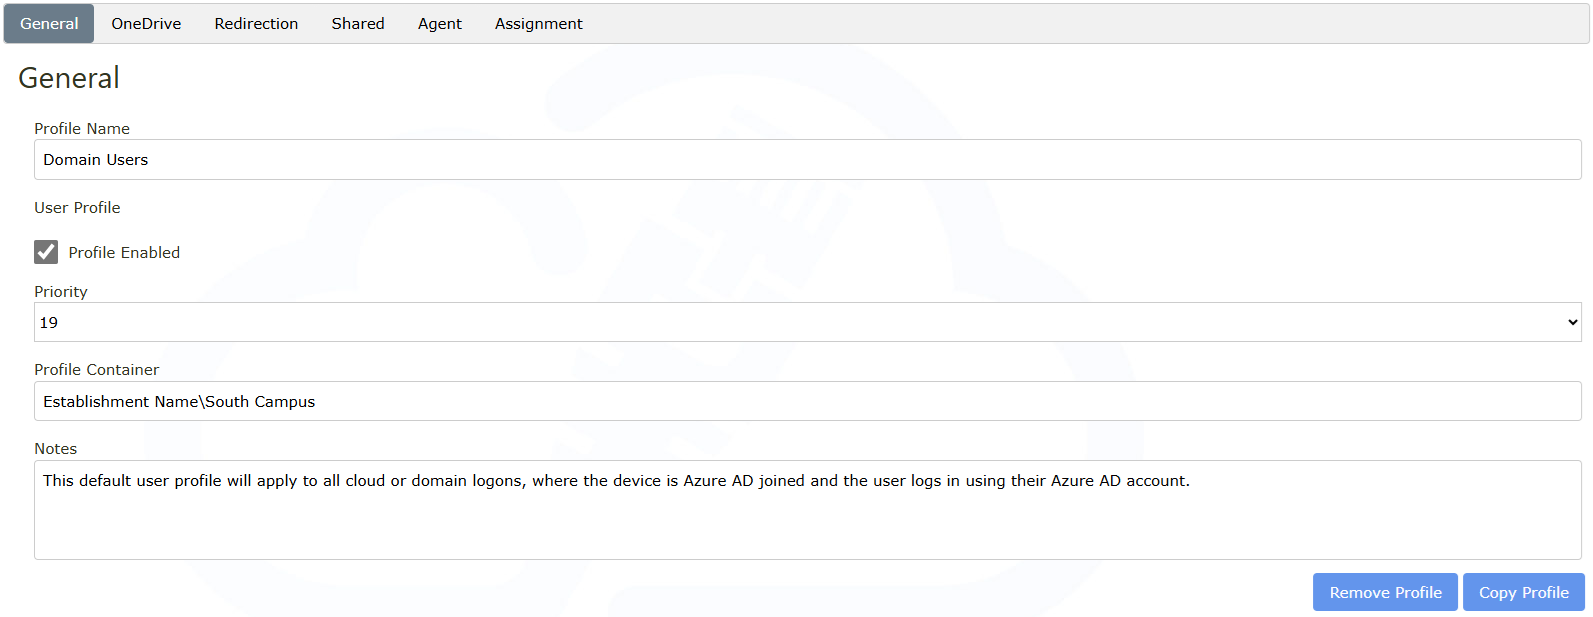Click the Notes label above the text area

[x=56, y=449]
